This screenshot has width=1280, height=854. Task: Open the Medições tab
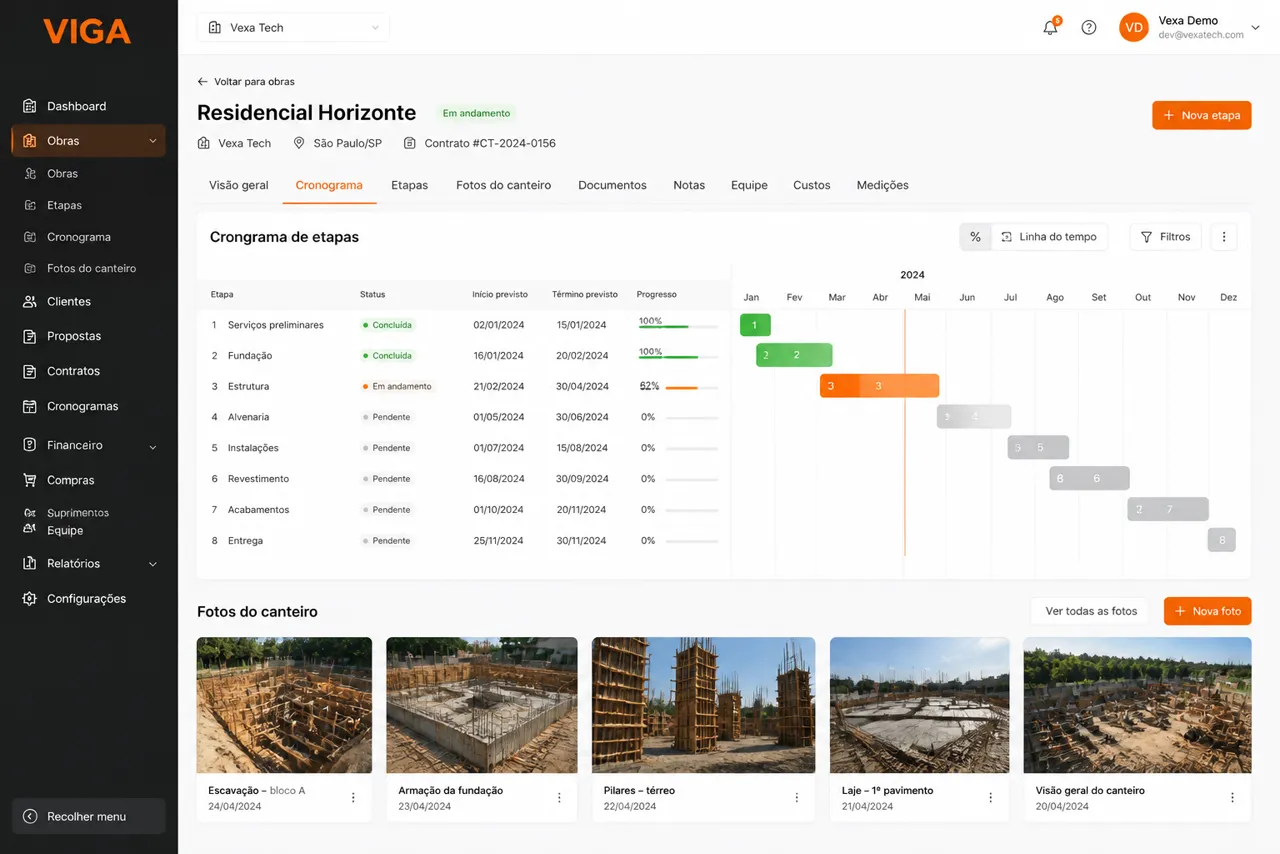[883, 185]
